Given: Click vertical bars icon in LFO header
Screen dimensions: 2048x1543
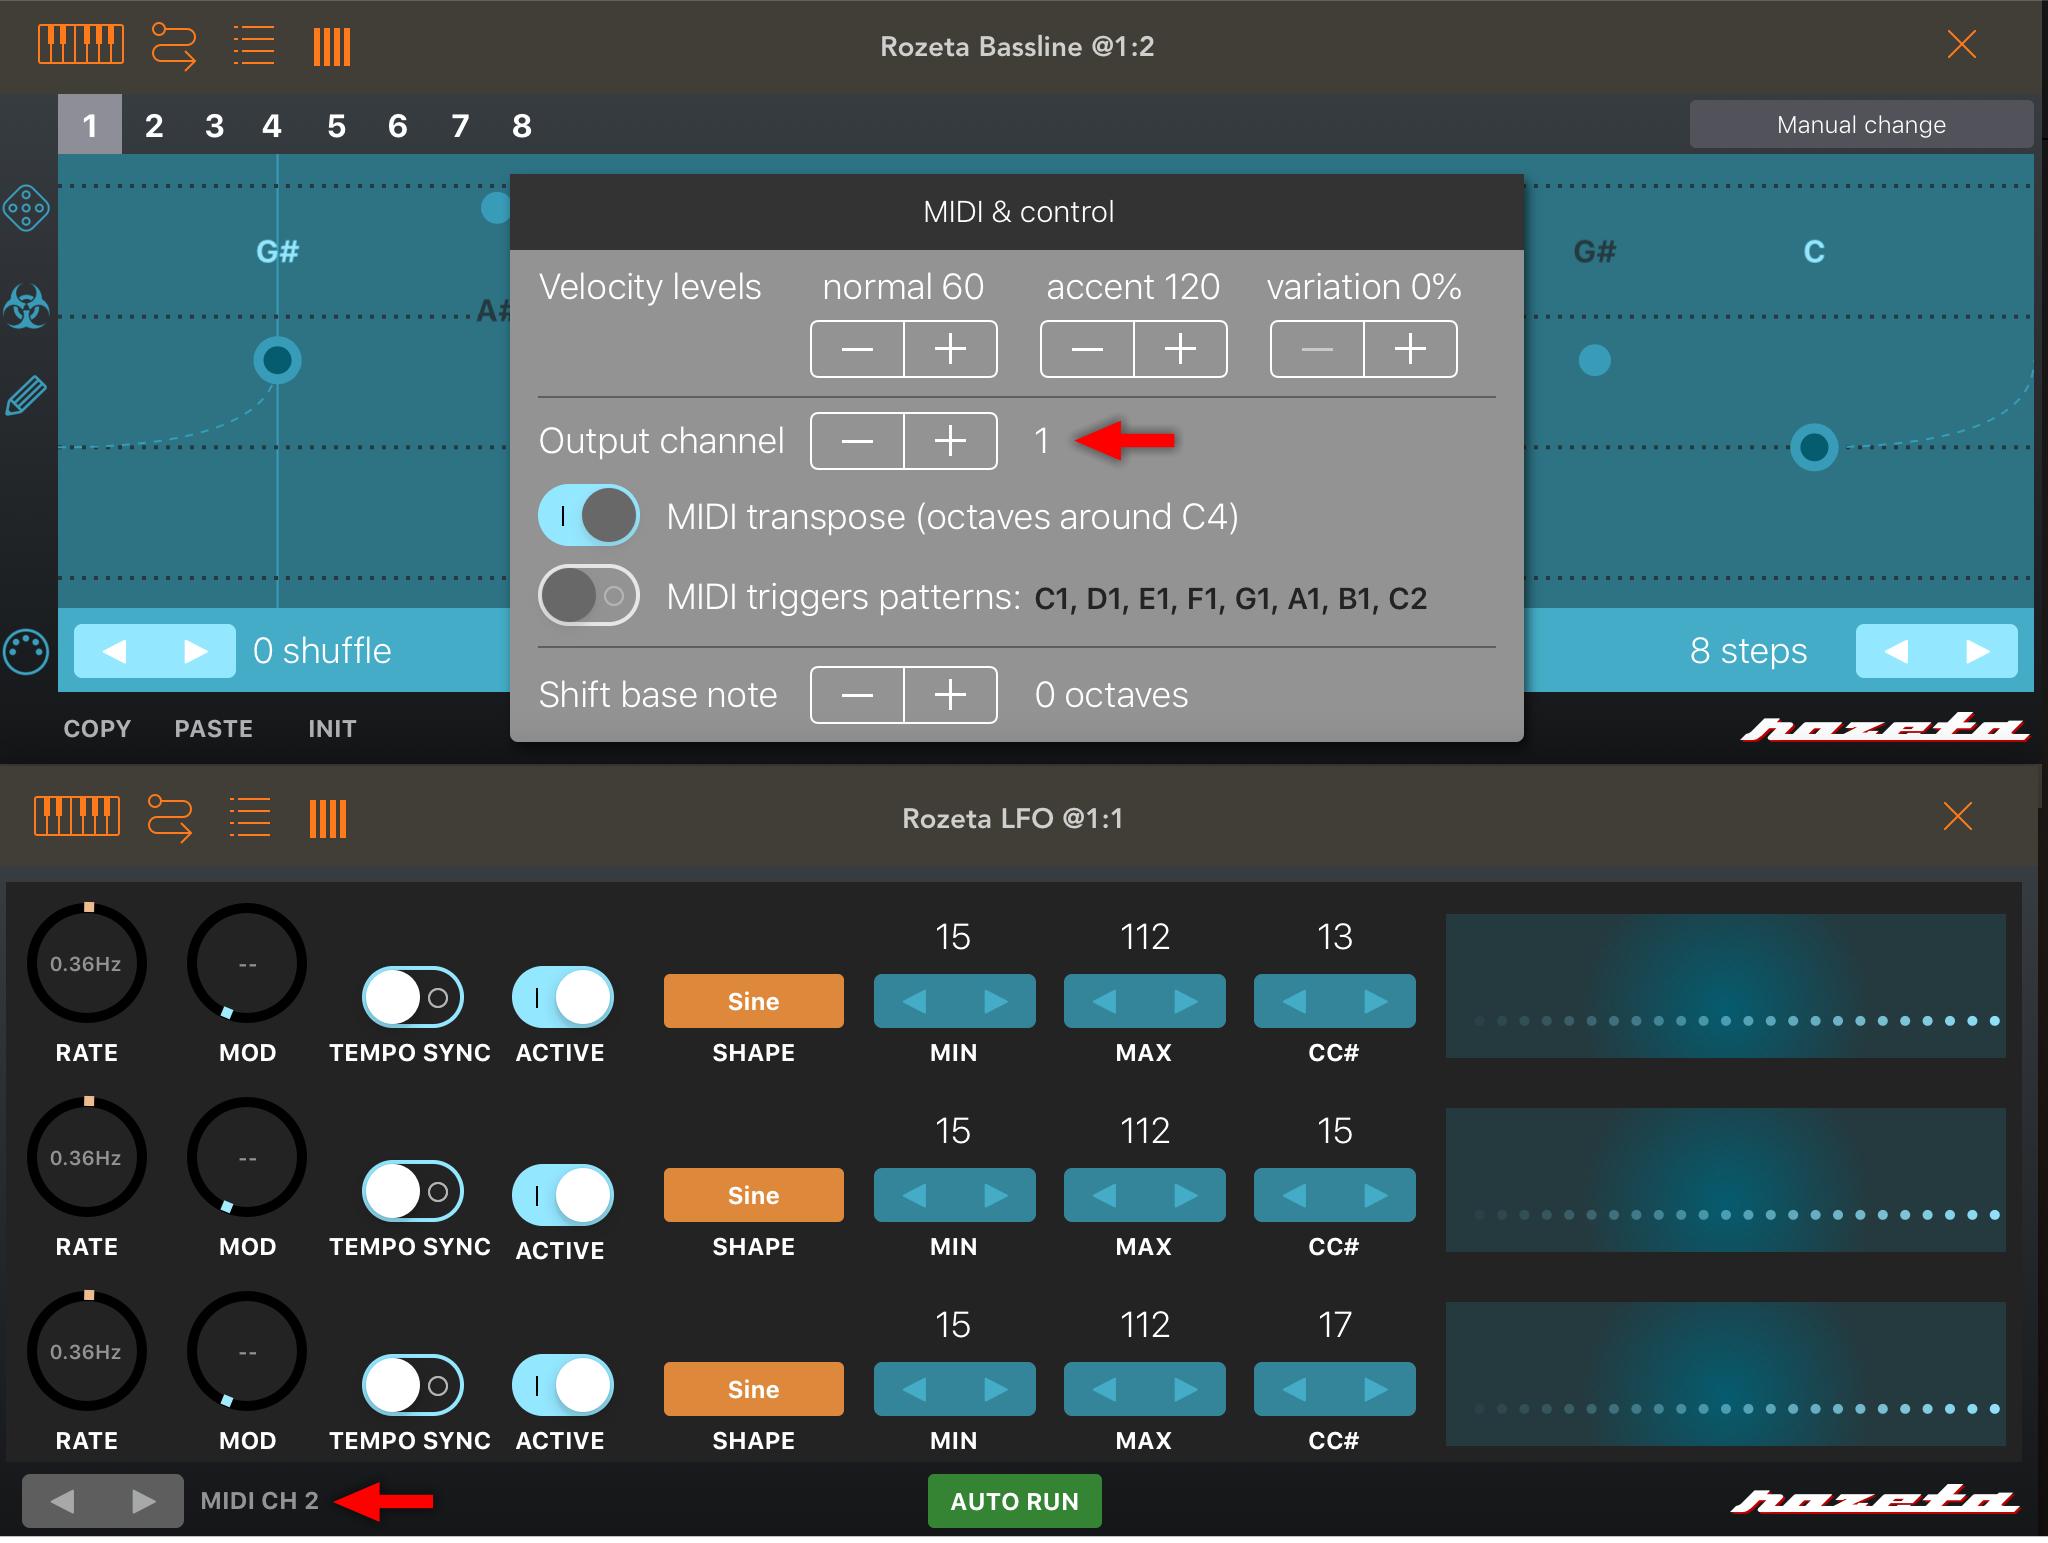Looking at the screenshot, I should (328, 818).
